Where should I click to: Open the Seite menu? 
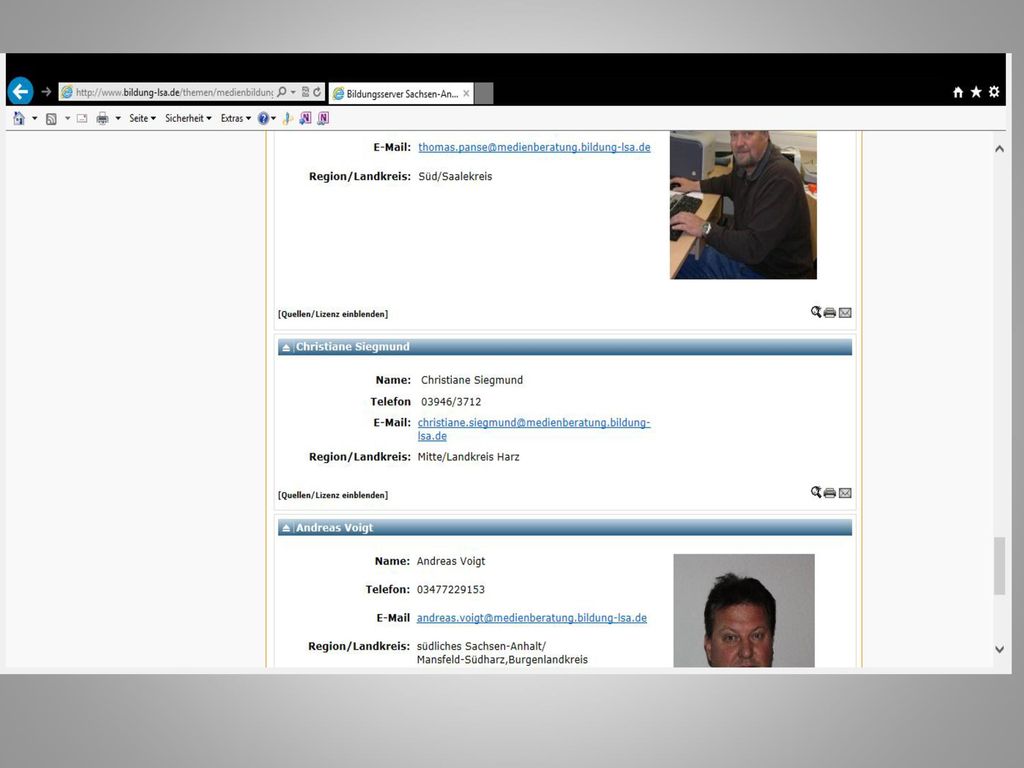coord(142,118)
